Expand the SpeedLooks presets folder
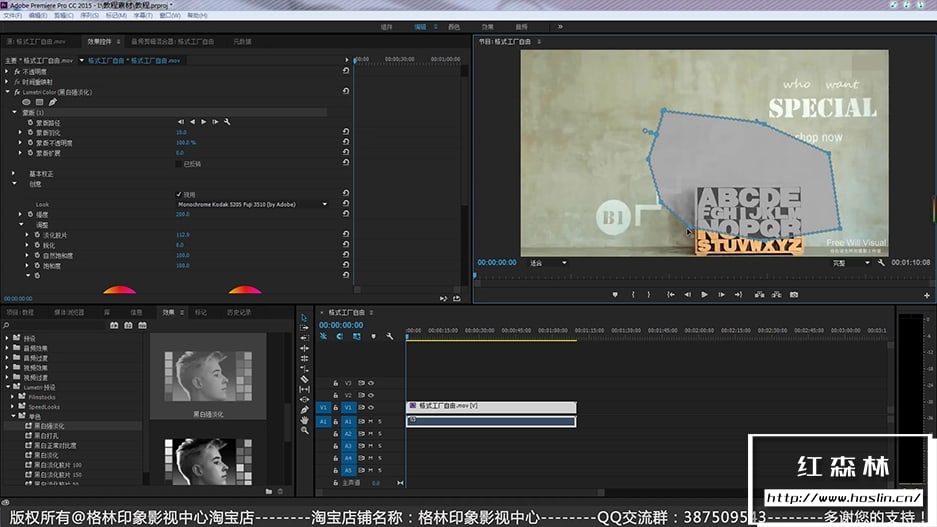Viewport: 937px width, 527px height. [x=14, y=406]
